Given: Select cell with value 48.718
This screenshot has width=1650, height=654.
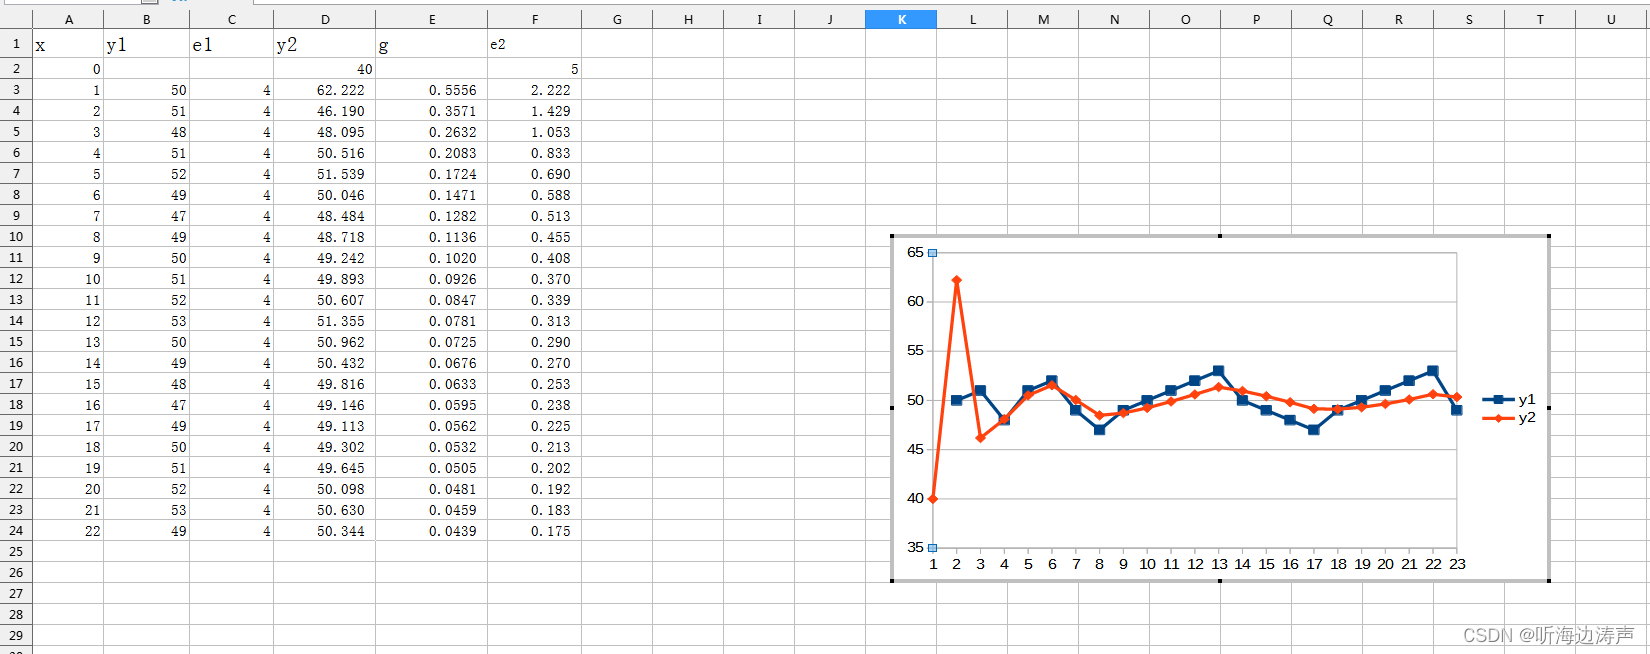Looking at the screenshot, I should [325, 237].
